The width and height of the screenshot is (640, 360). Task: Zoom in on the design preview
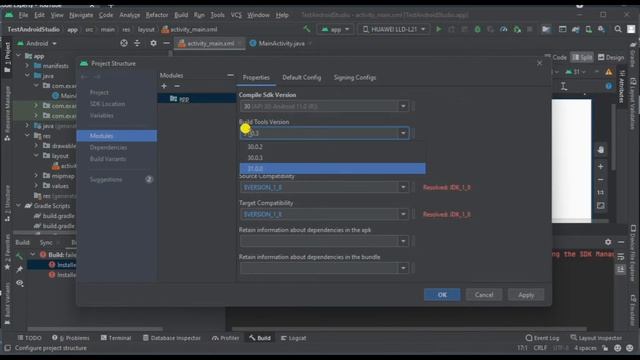(600, 167)
